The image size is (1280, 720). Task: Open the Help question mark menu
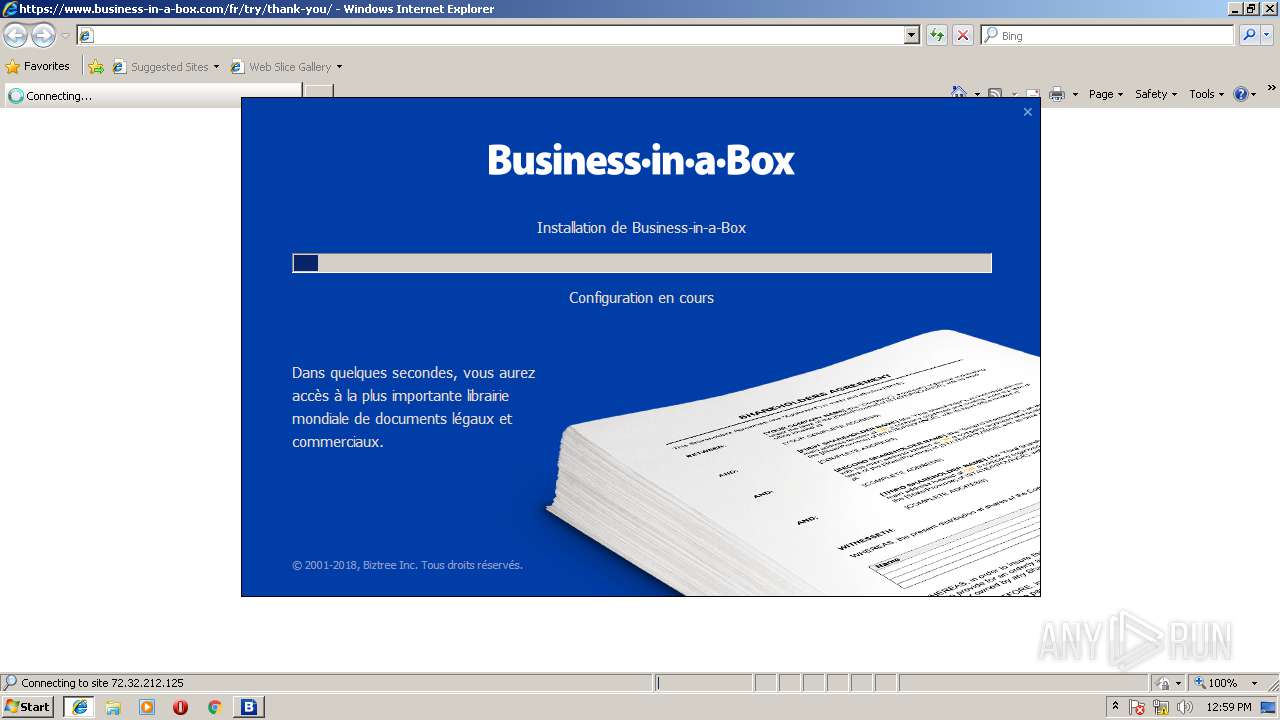pos(1245,94)
